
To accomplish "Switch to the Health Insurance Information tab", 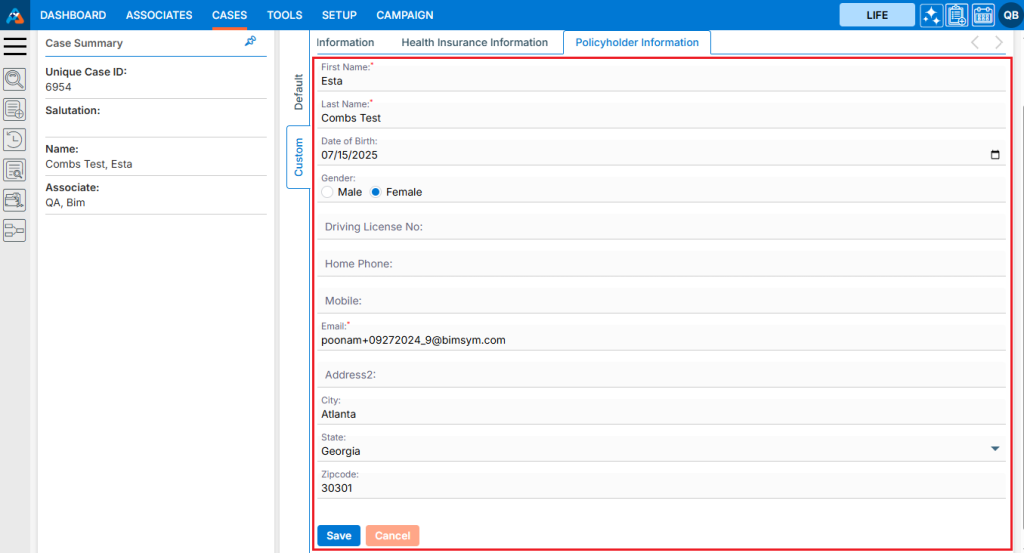I will [x=474, y=43].
